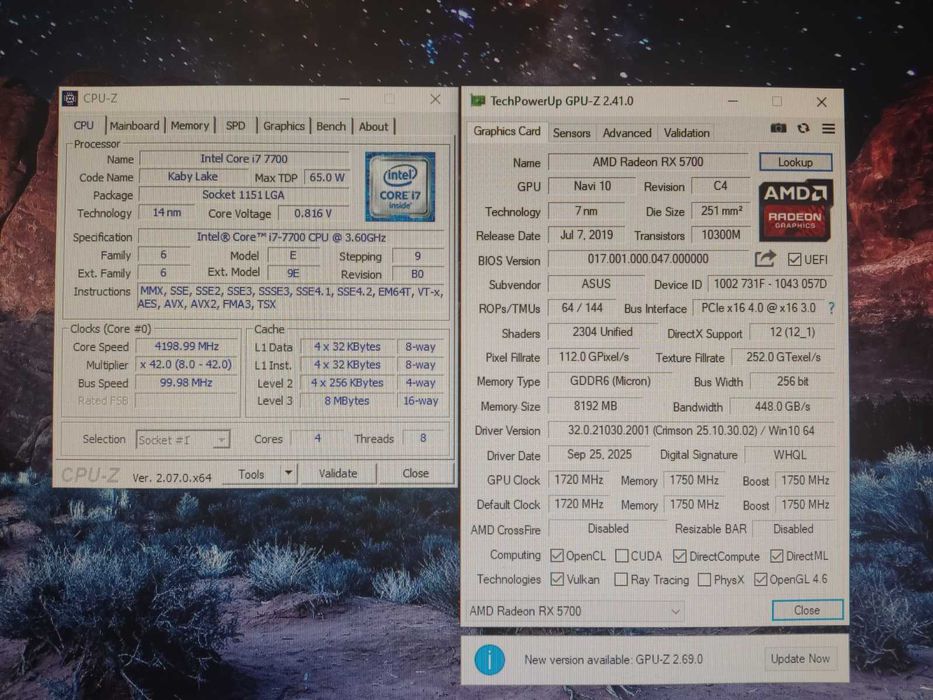Click the Code Name value Kaby Lake

[x=193, y=177]
